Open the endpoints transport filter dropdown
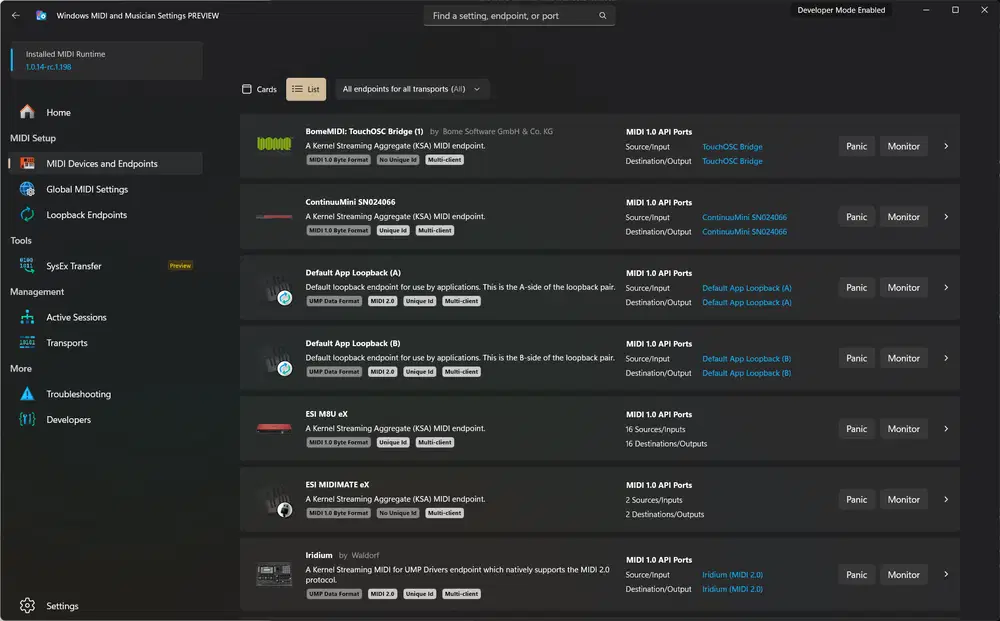This screenshot has width=1000, height=621. (412, 89)
